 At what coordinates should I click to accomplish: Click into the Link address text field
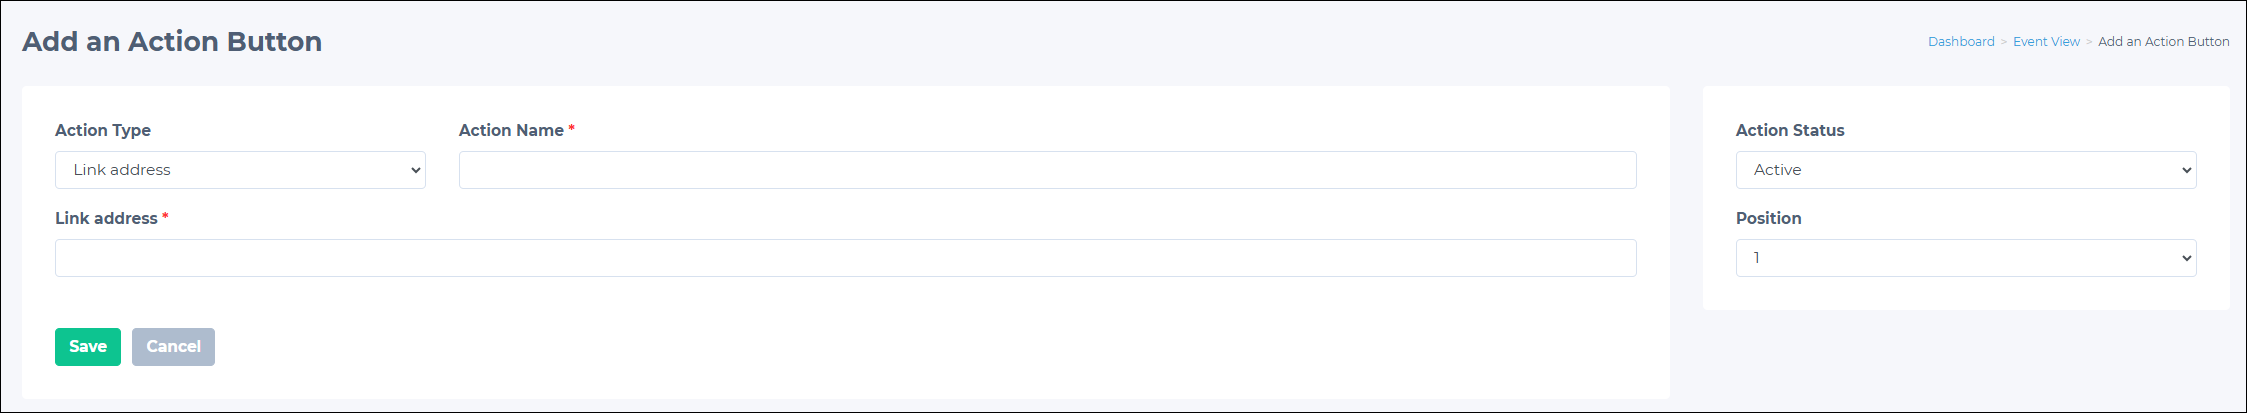tap(845, 258)
